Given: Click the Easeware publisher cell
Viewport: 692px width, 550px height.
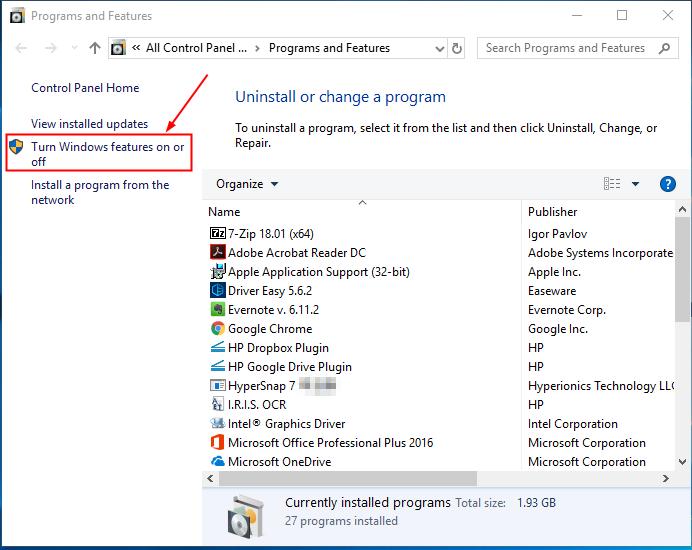Looking at the screenshot, I should [552, 290].
